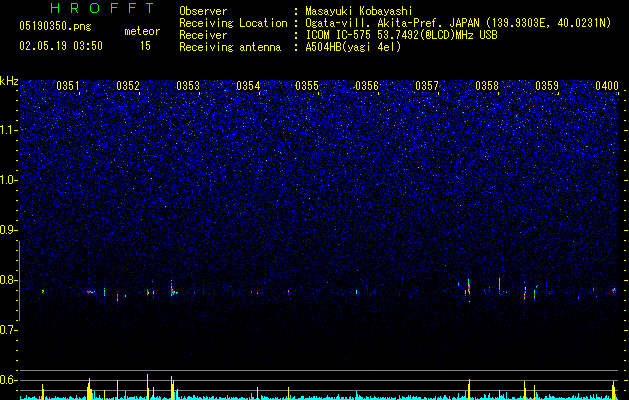
Task: Click the A504HB(yagi 4el) antenna text
Action: click(x=353, y=47)
